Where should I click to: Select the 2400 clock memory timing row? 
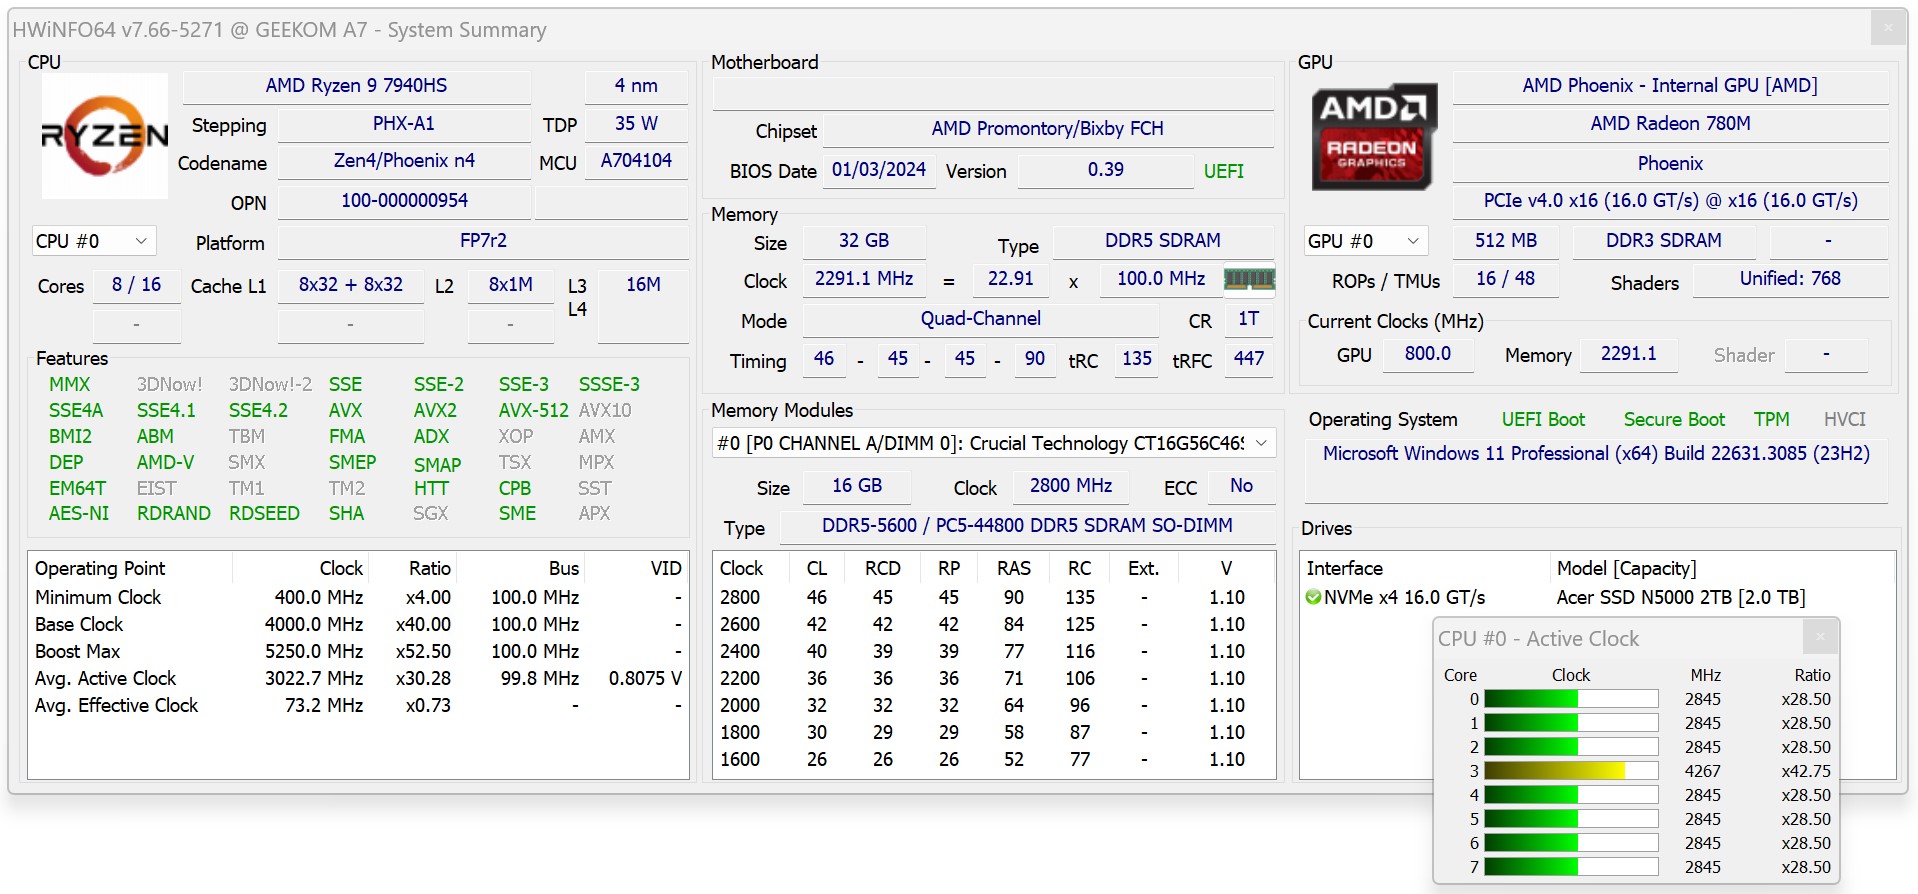992,651
